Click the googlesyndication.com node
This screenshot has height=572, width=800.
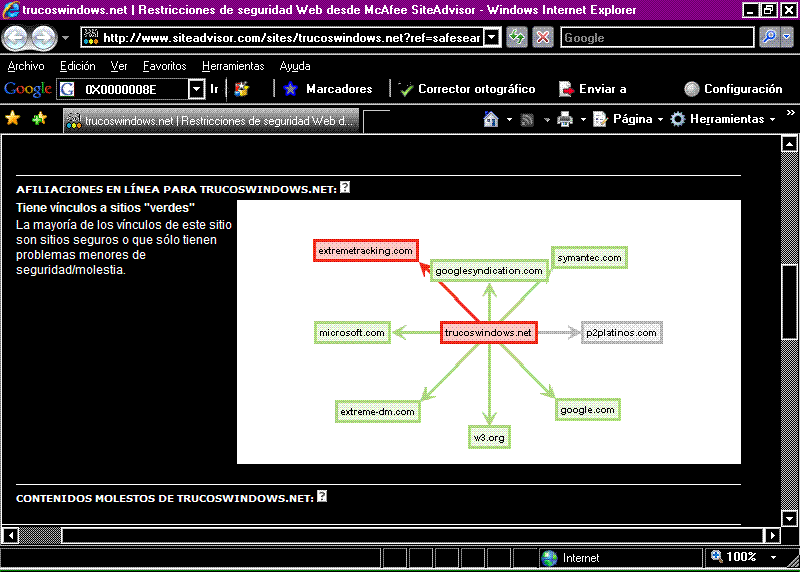pyautogui.click(x=489, y=270)
